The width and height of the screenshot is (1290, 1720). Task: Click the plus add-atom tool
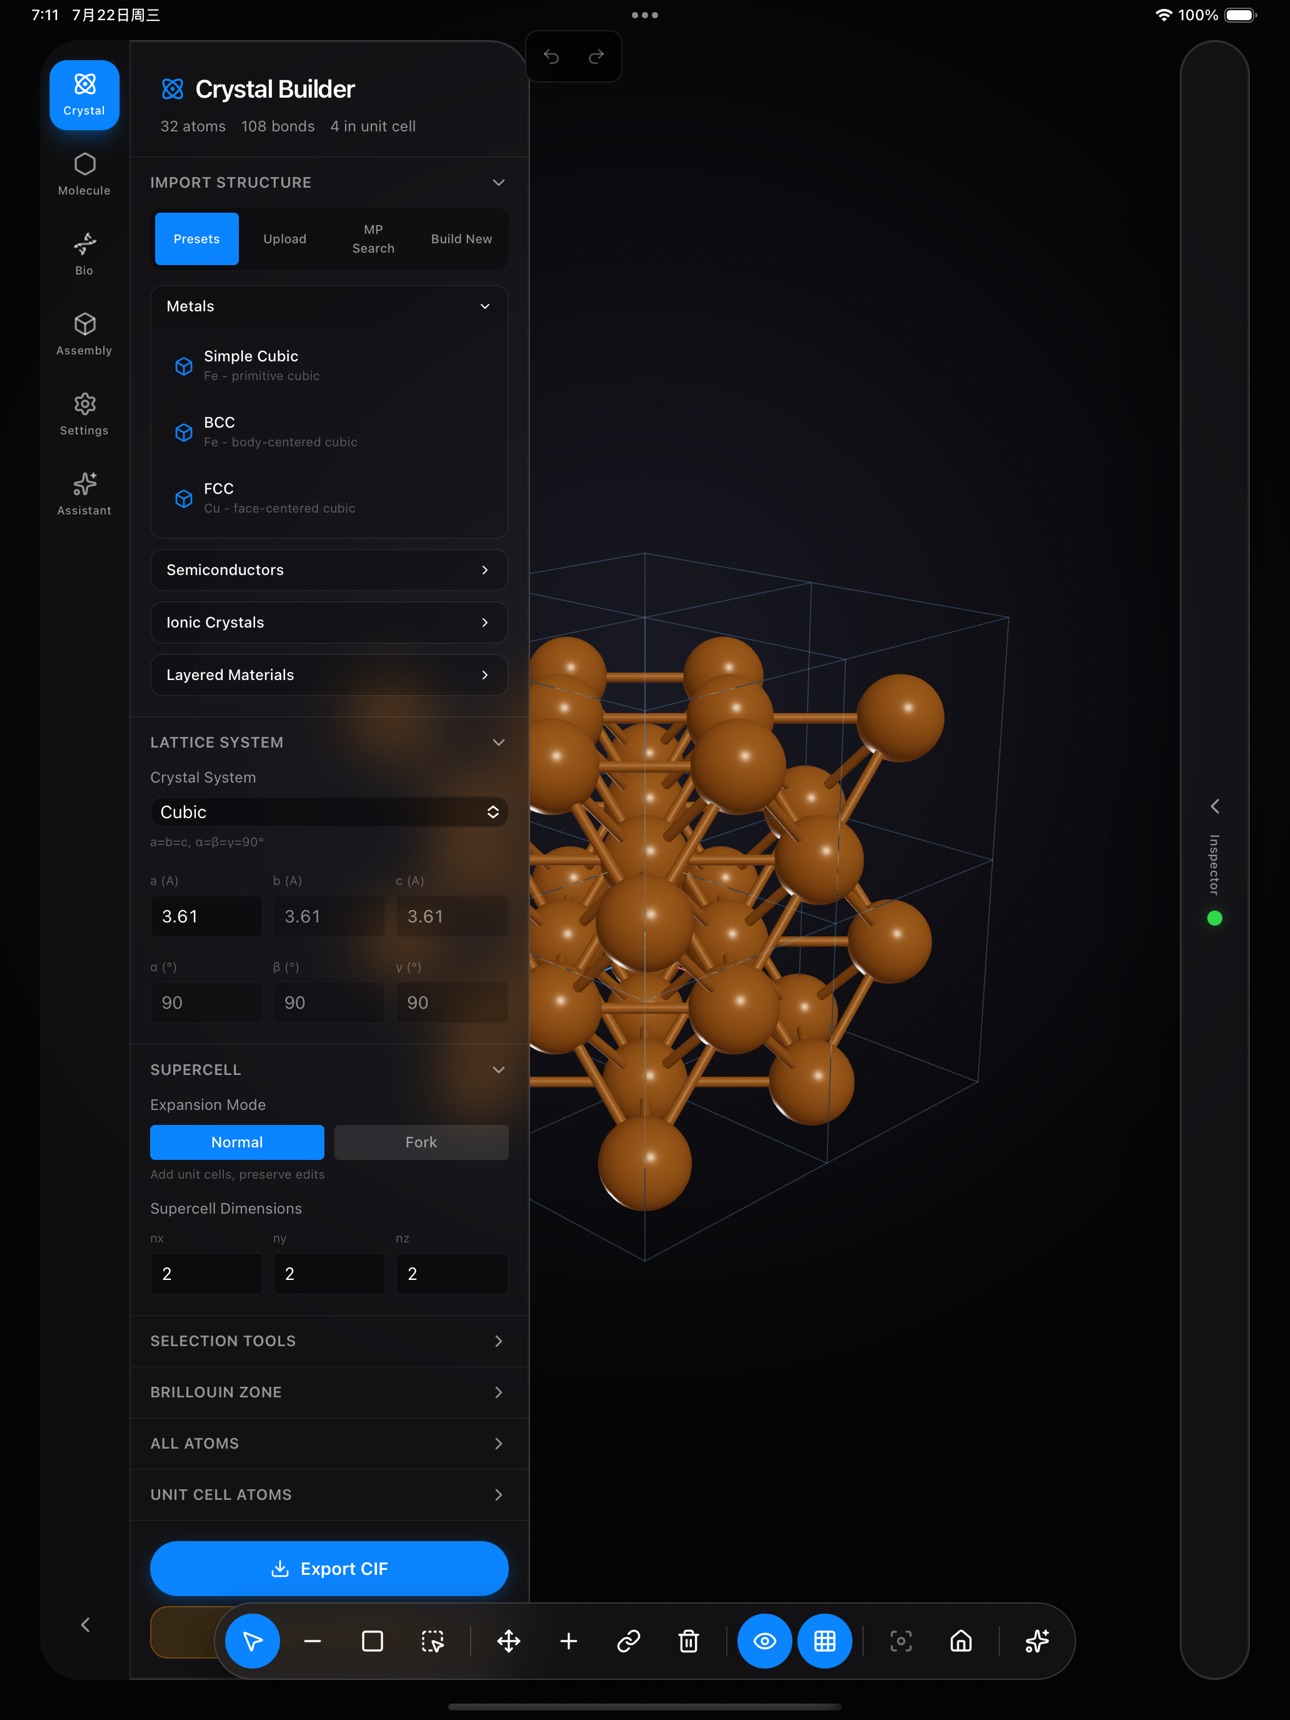click(x=568, y=1641)
